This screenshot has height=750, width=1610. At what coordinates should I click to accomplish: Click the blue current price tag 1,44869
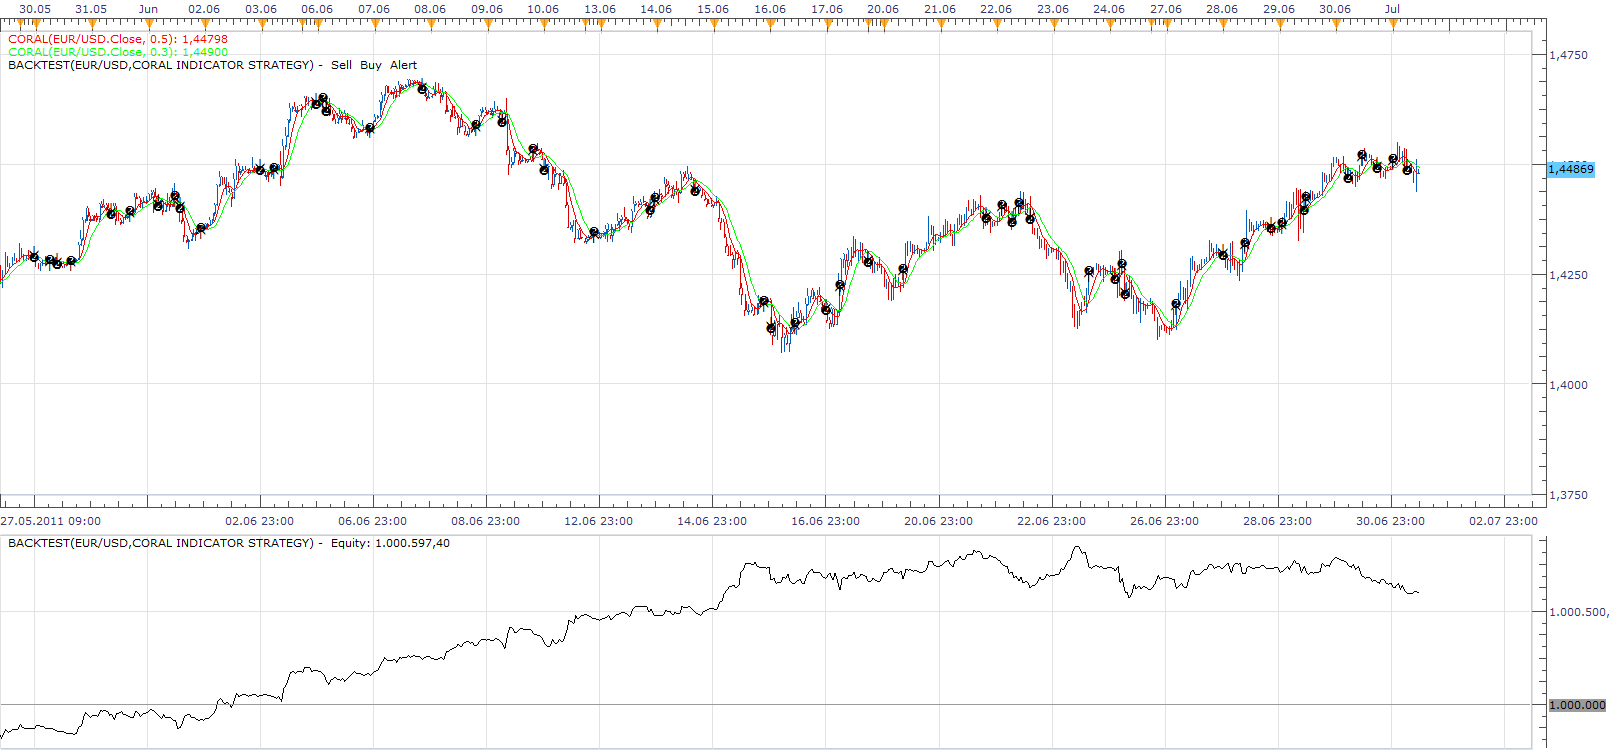[1570, 169]
